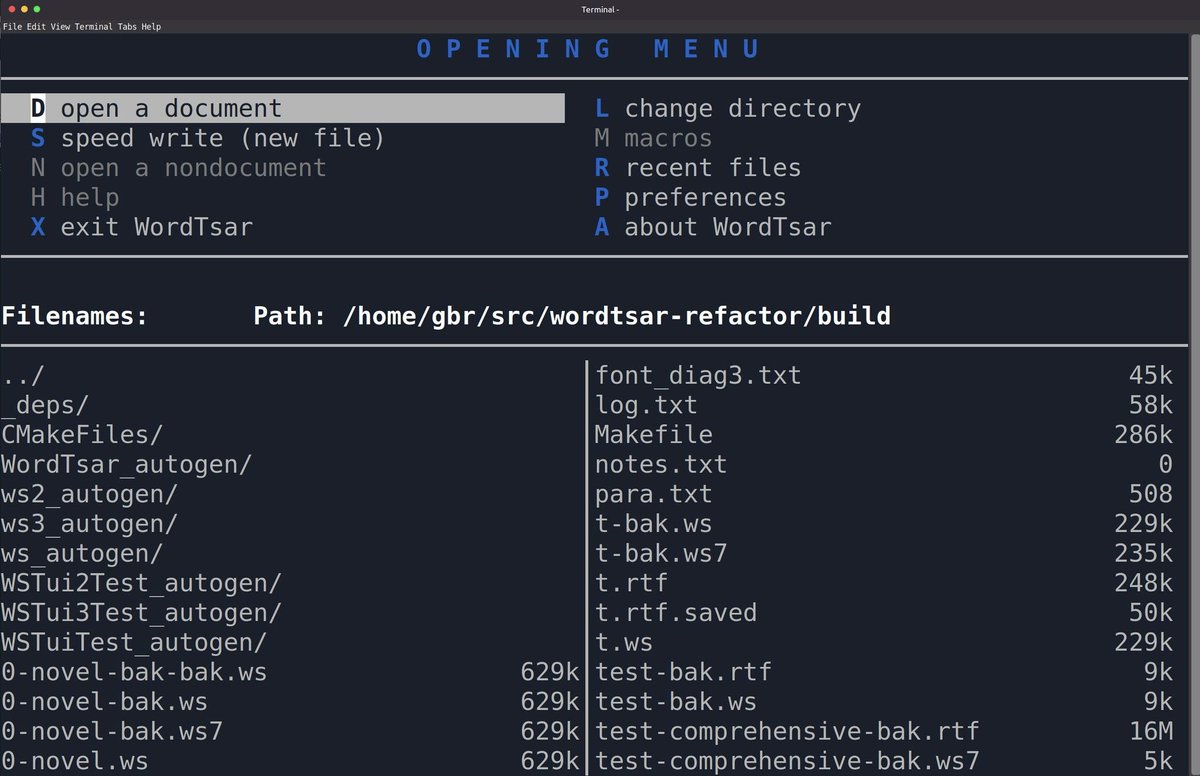Select file 't.rtf'

coord(631,582)
